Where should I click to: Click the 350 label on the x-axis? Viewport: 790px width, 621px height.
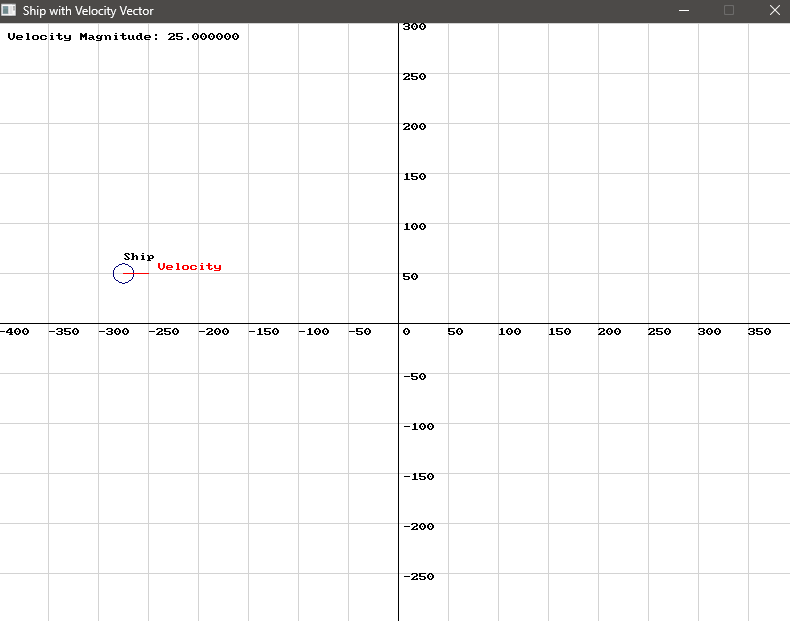(x=759, y=332)
